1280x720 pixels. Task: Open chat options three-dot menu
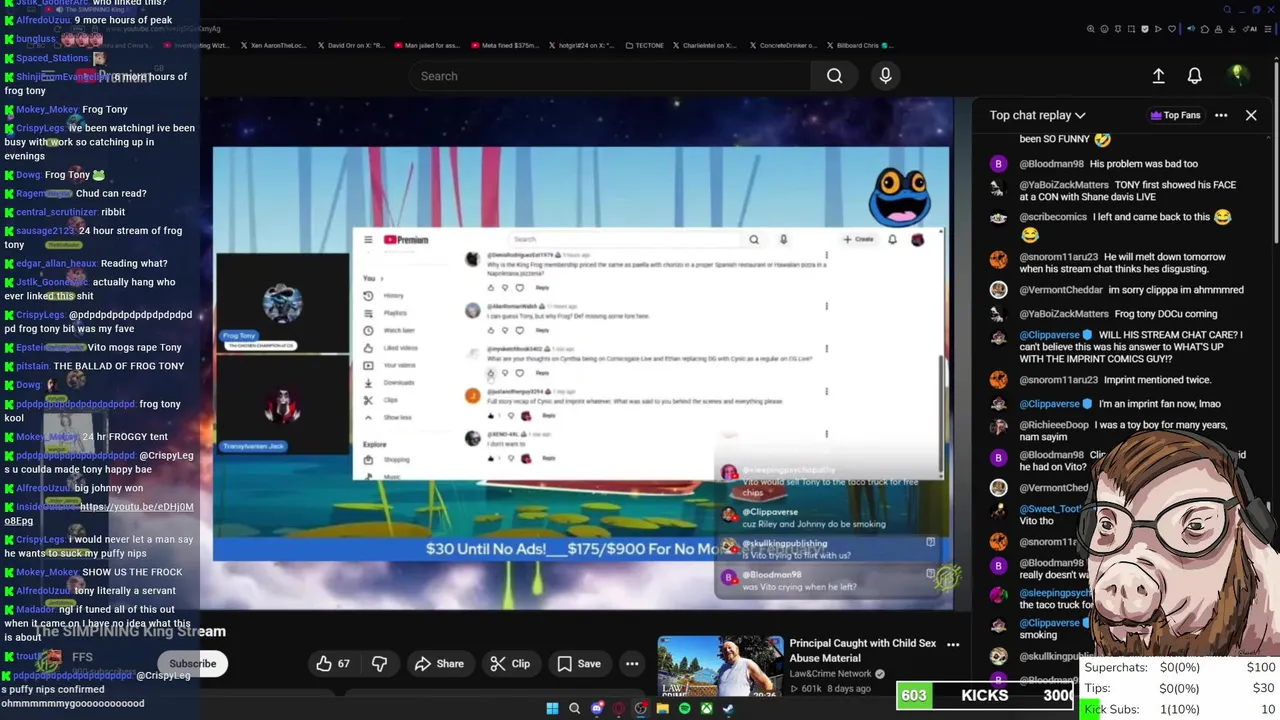1221,115
